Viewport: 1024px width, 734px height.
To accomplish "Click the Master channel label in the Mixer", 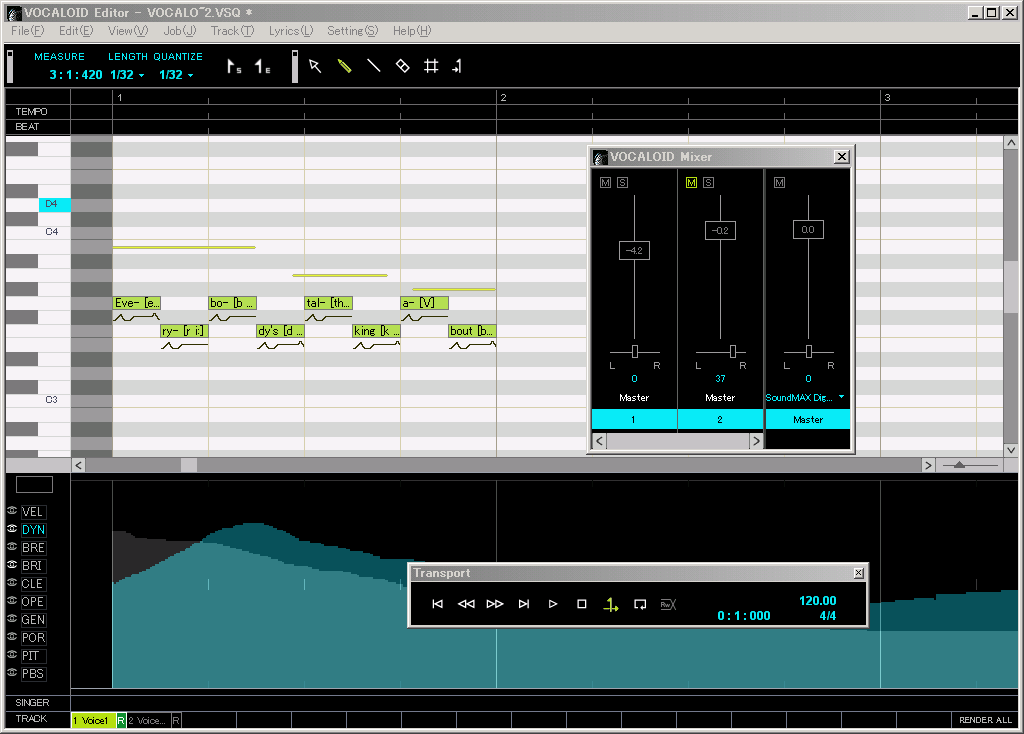I will pyautogui.click(x=808, y=419).
